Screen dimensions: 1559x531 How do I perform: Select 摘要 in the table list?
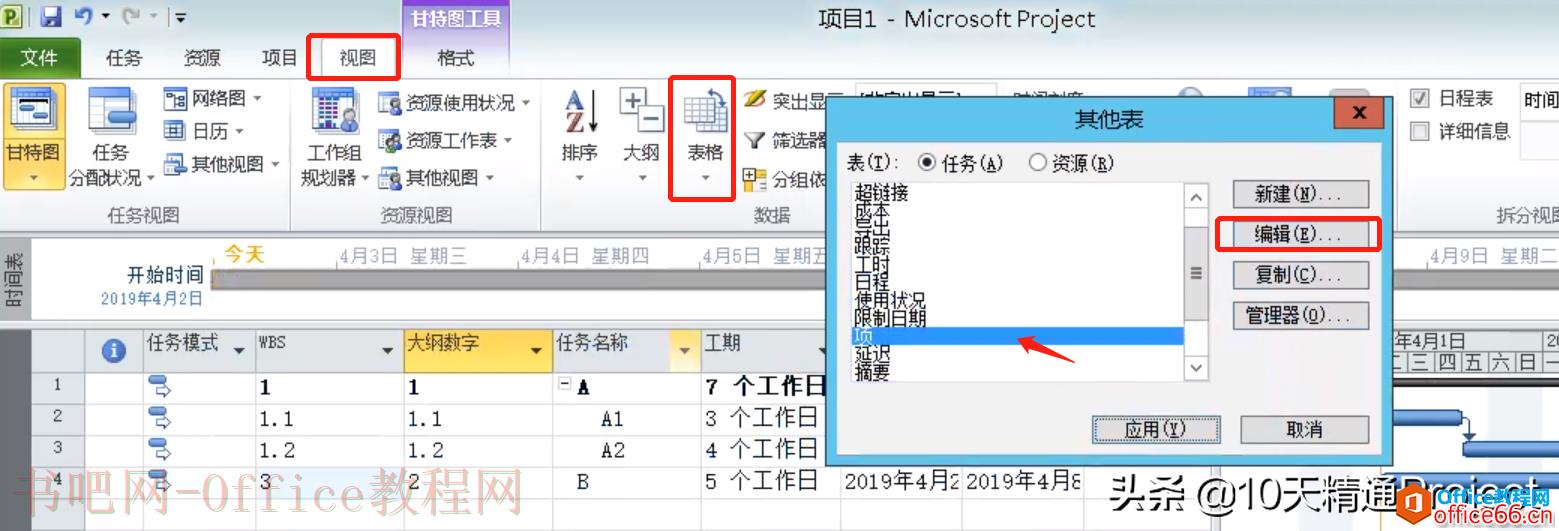click(x=1016, y=371)
